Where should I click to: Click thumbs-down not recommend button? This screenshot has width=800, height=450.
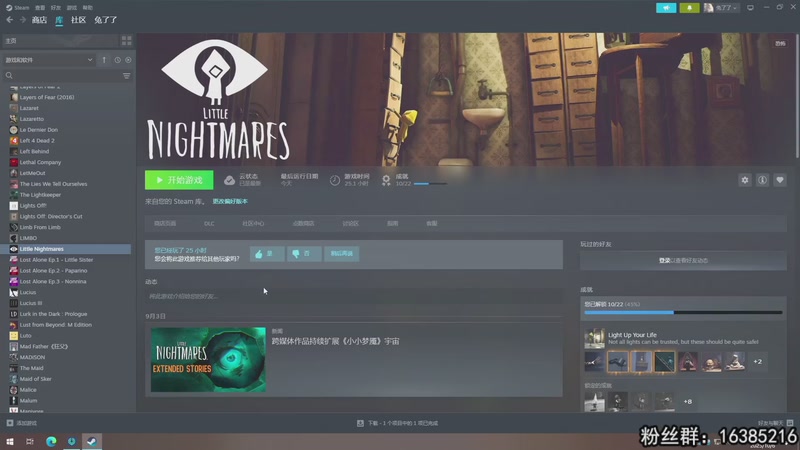(x=304, y=254)
